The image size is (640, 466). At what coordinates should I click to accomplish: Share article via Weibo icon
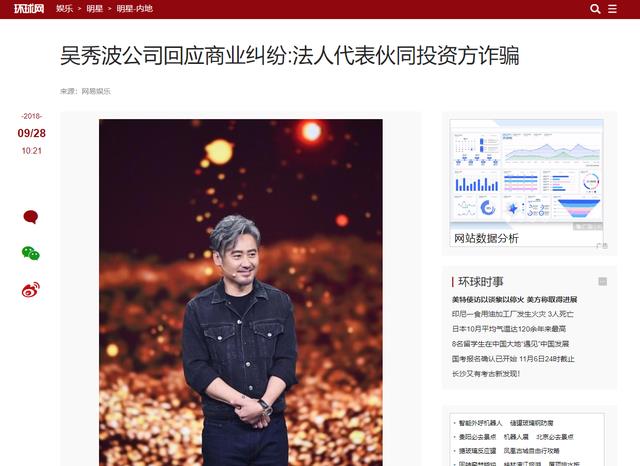point(31,290)
